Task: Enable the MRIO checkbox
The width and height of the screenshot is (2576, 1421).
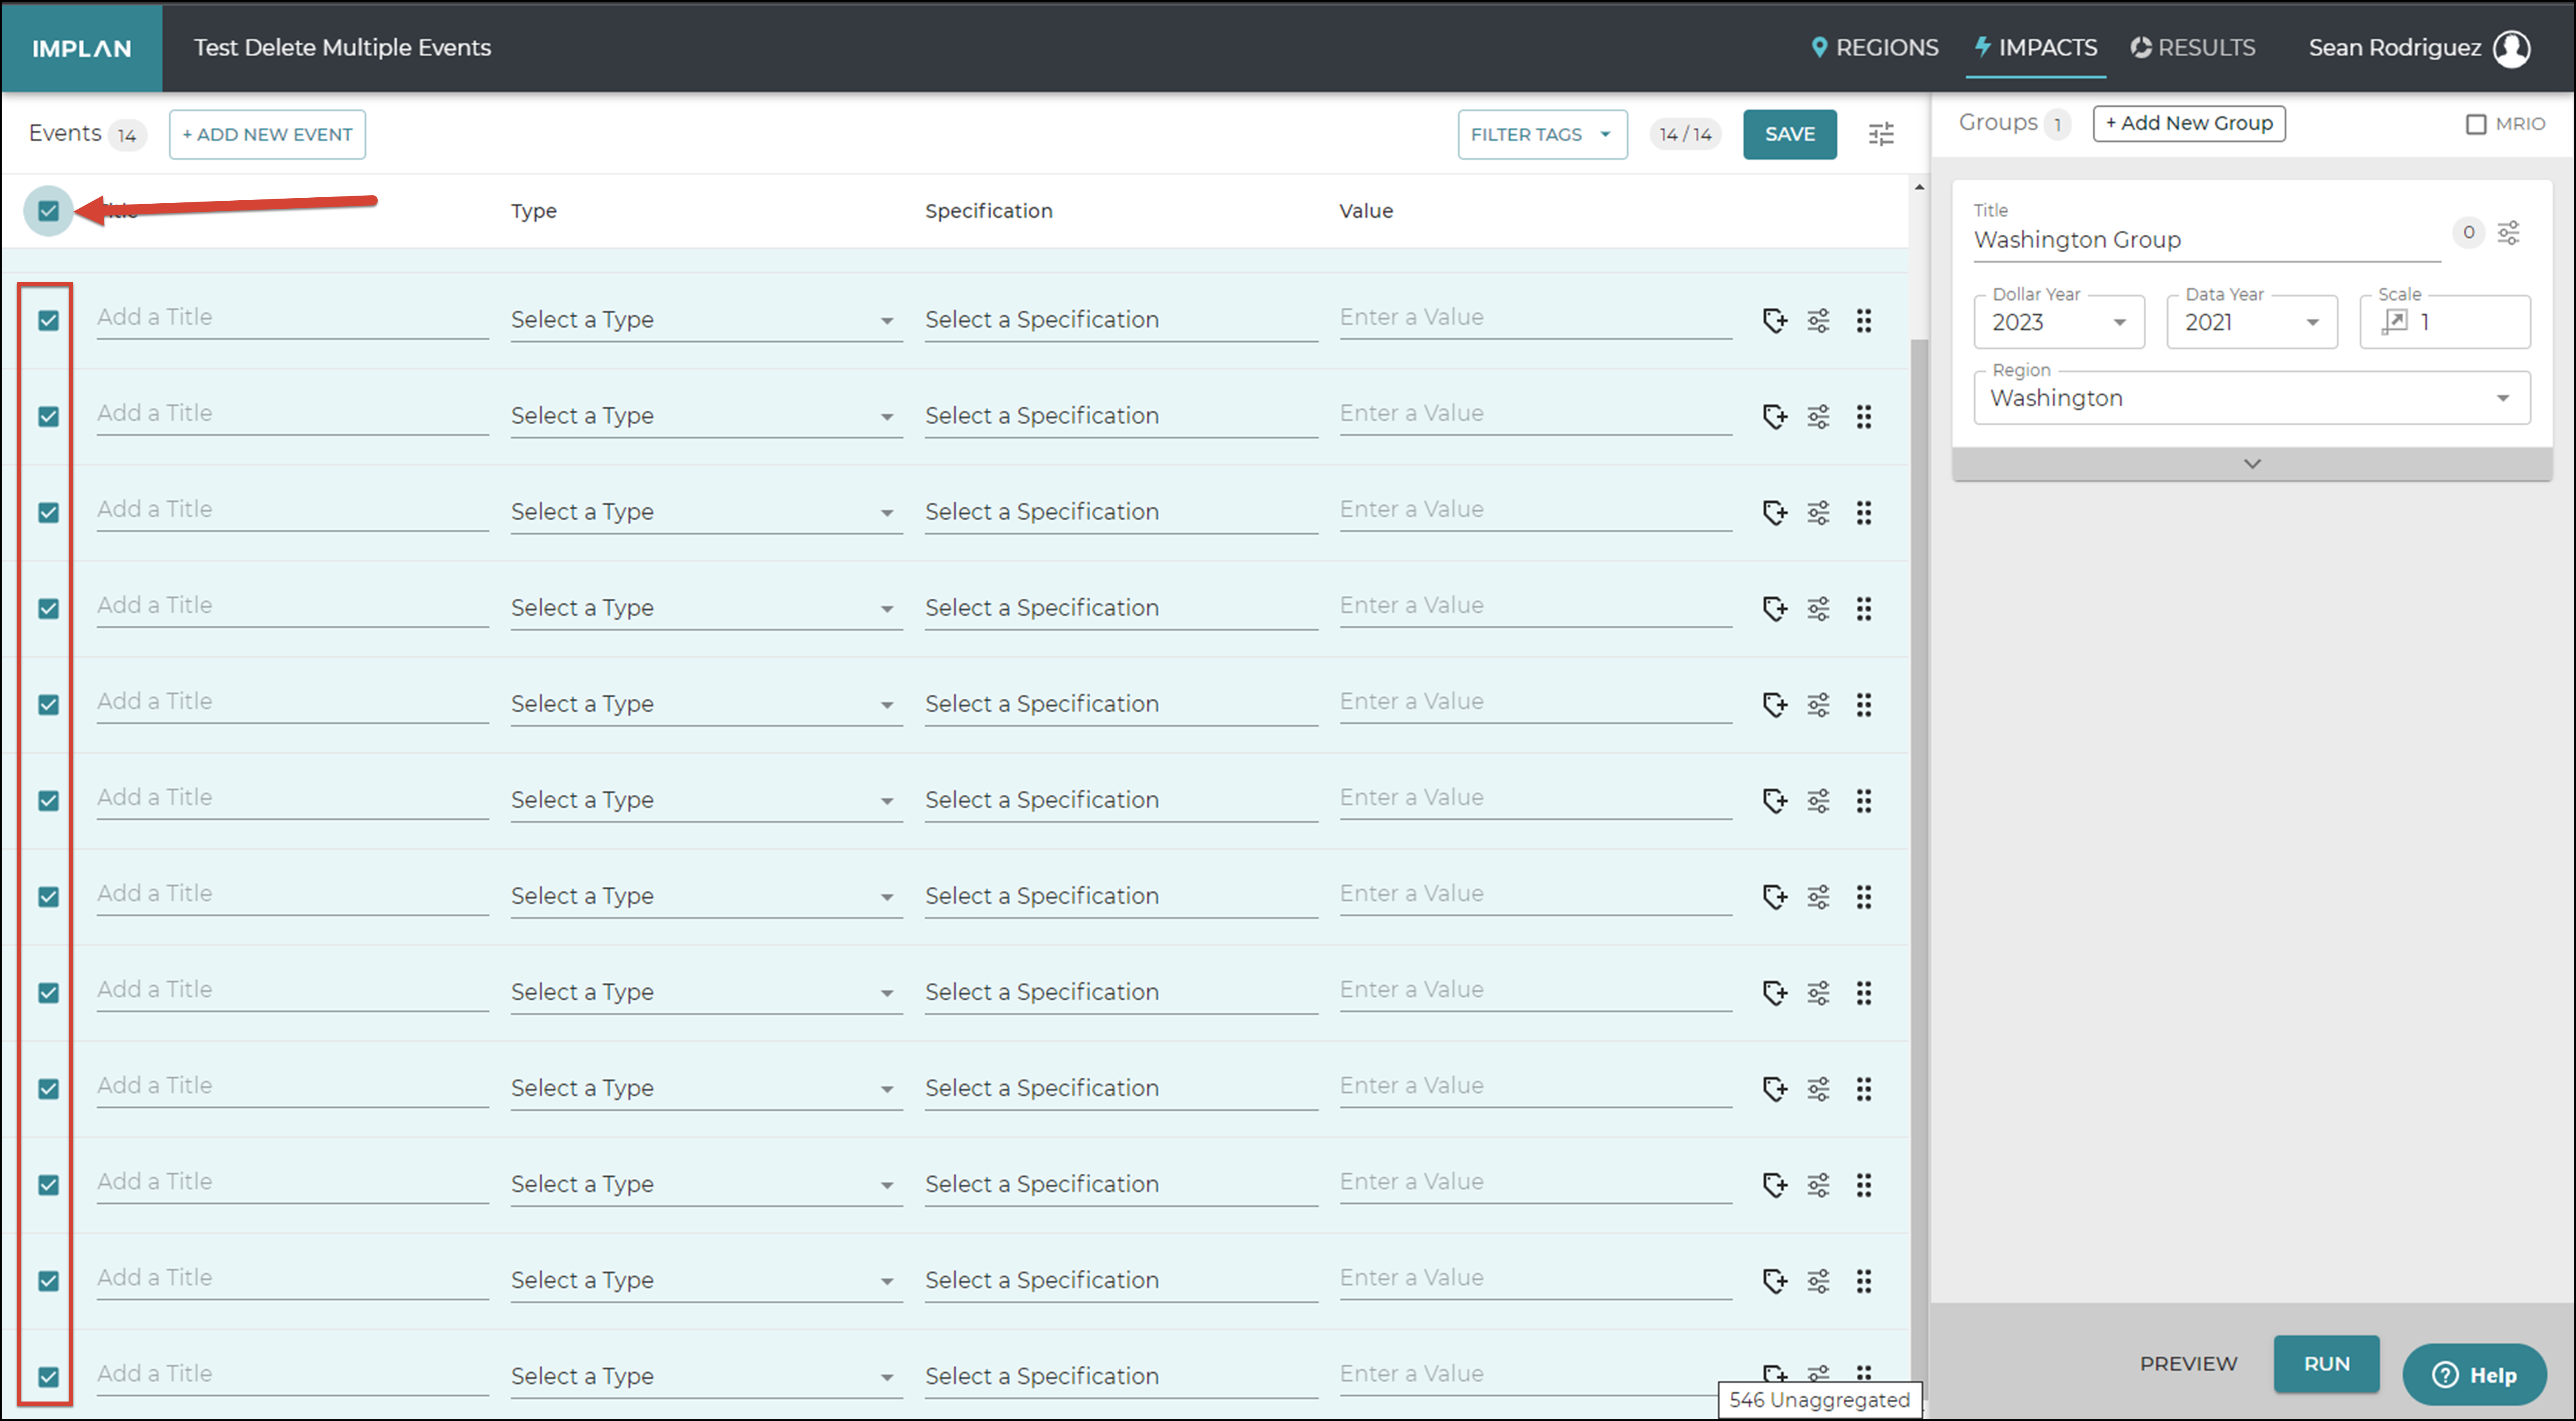Action: click(x=2476, y=124)
